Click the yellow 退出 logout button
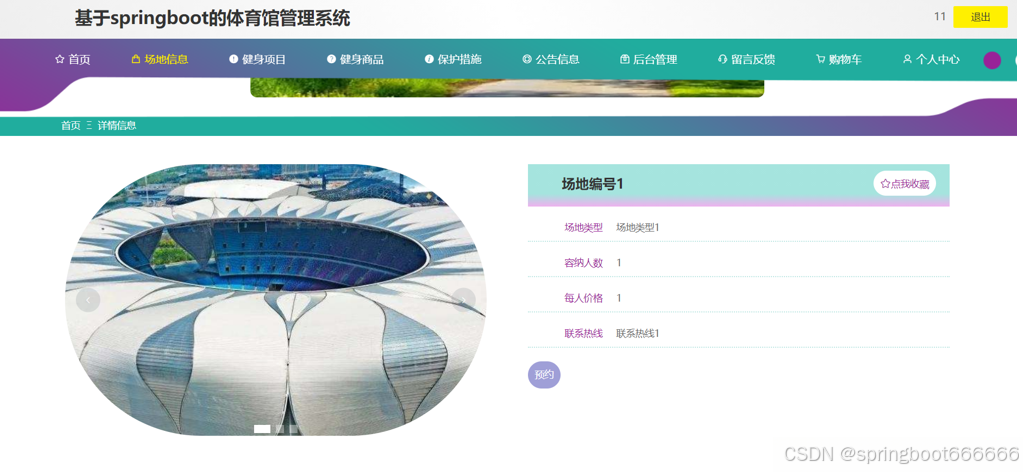 tap(981, 17)
